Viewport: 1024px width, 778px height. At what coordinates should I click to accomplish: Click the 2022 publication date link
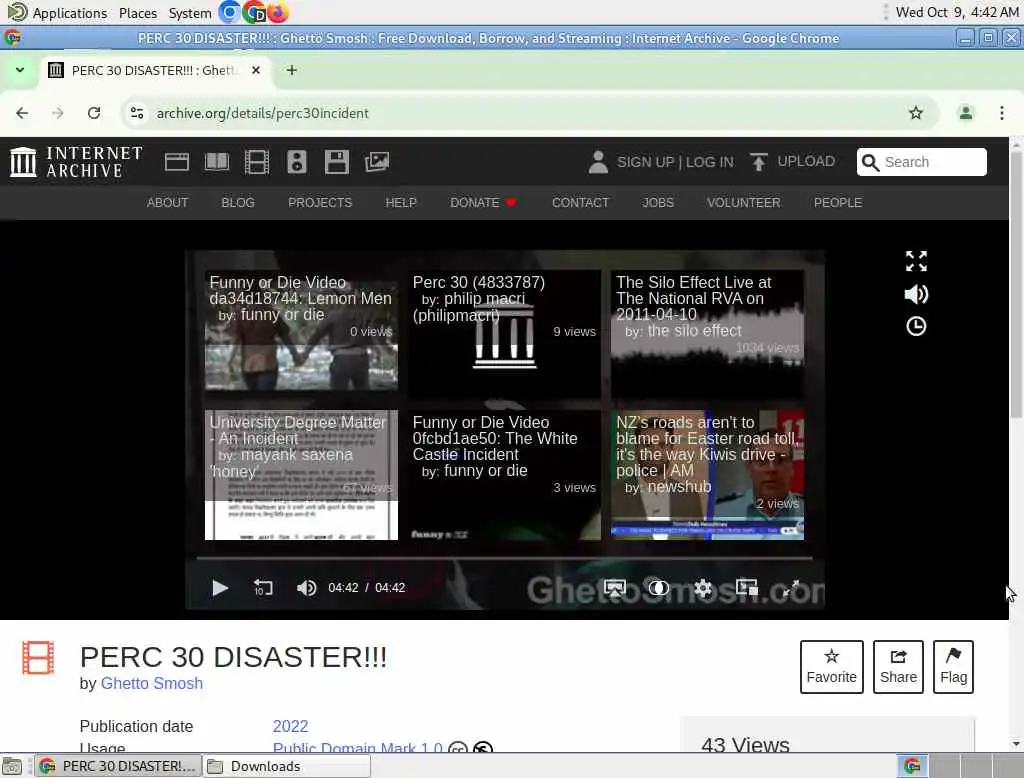click(290, 726)
